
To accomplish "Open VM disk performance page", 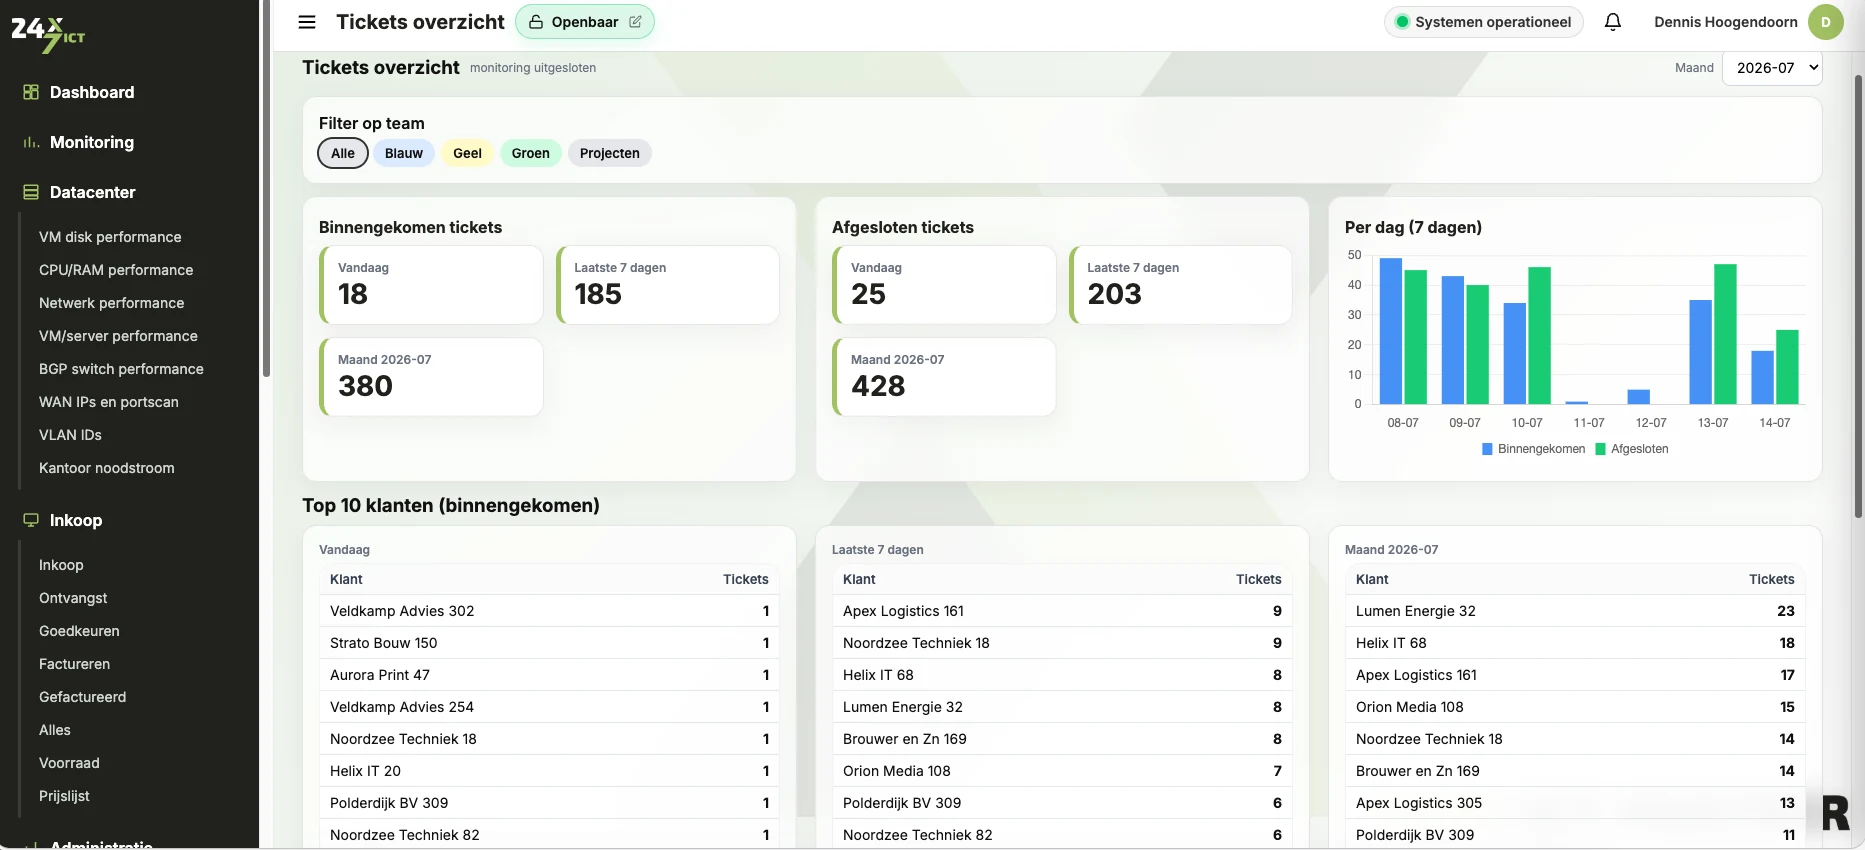I will [110, 237].
